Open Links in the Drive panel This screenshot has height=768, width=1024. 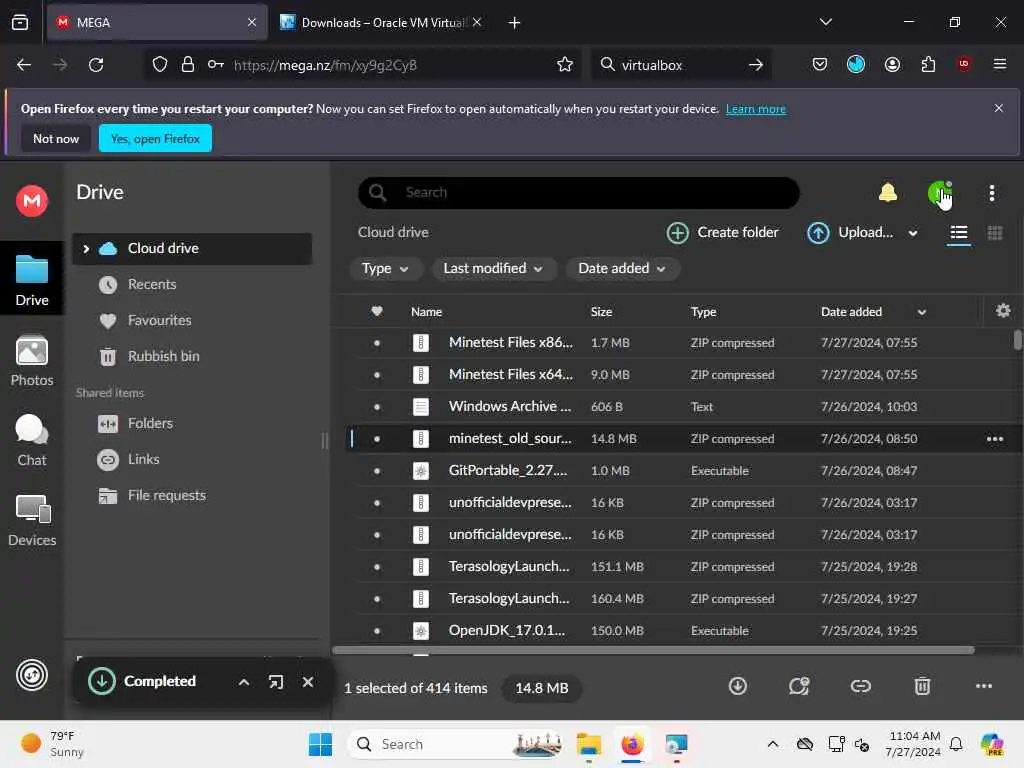click(x=192, y=459)
